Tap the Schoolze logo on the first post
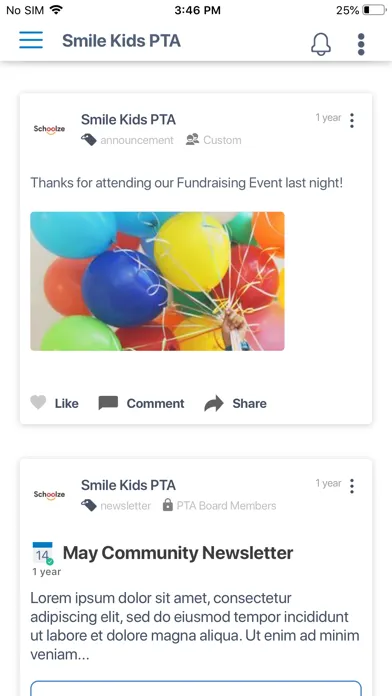392x696 pixels. pos(49,129)
